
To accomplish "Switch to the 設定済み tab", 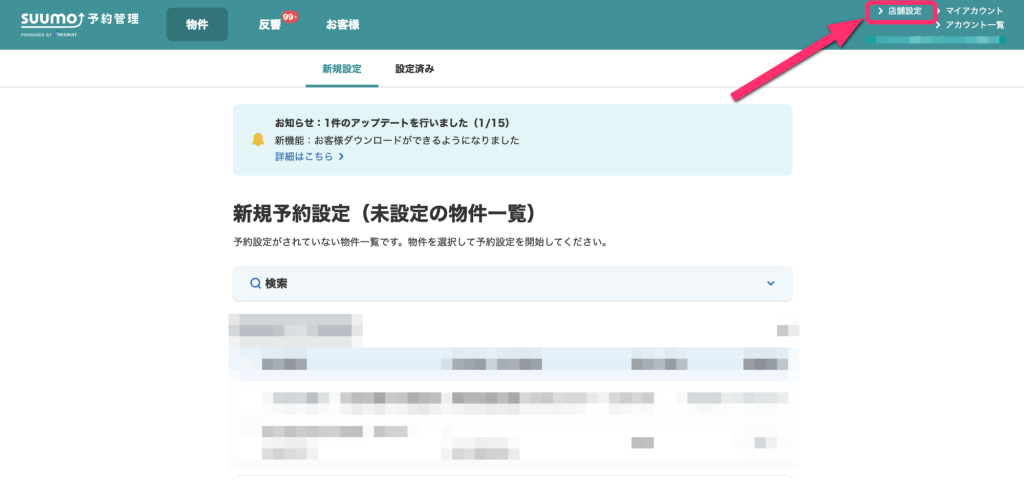I will [414, 69].
